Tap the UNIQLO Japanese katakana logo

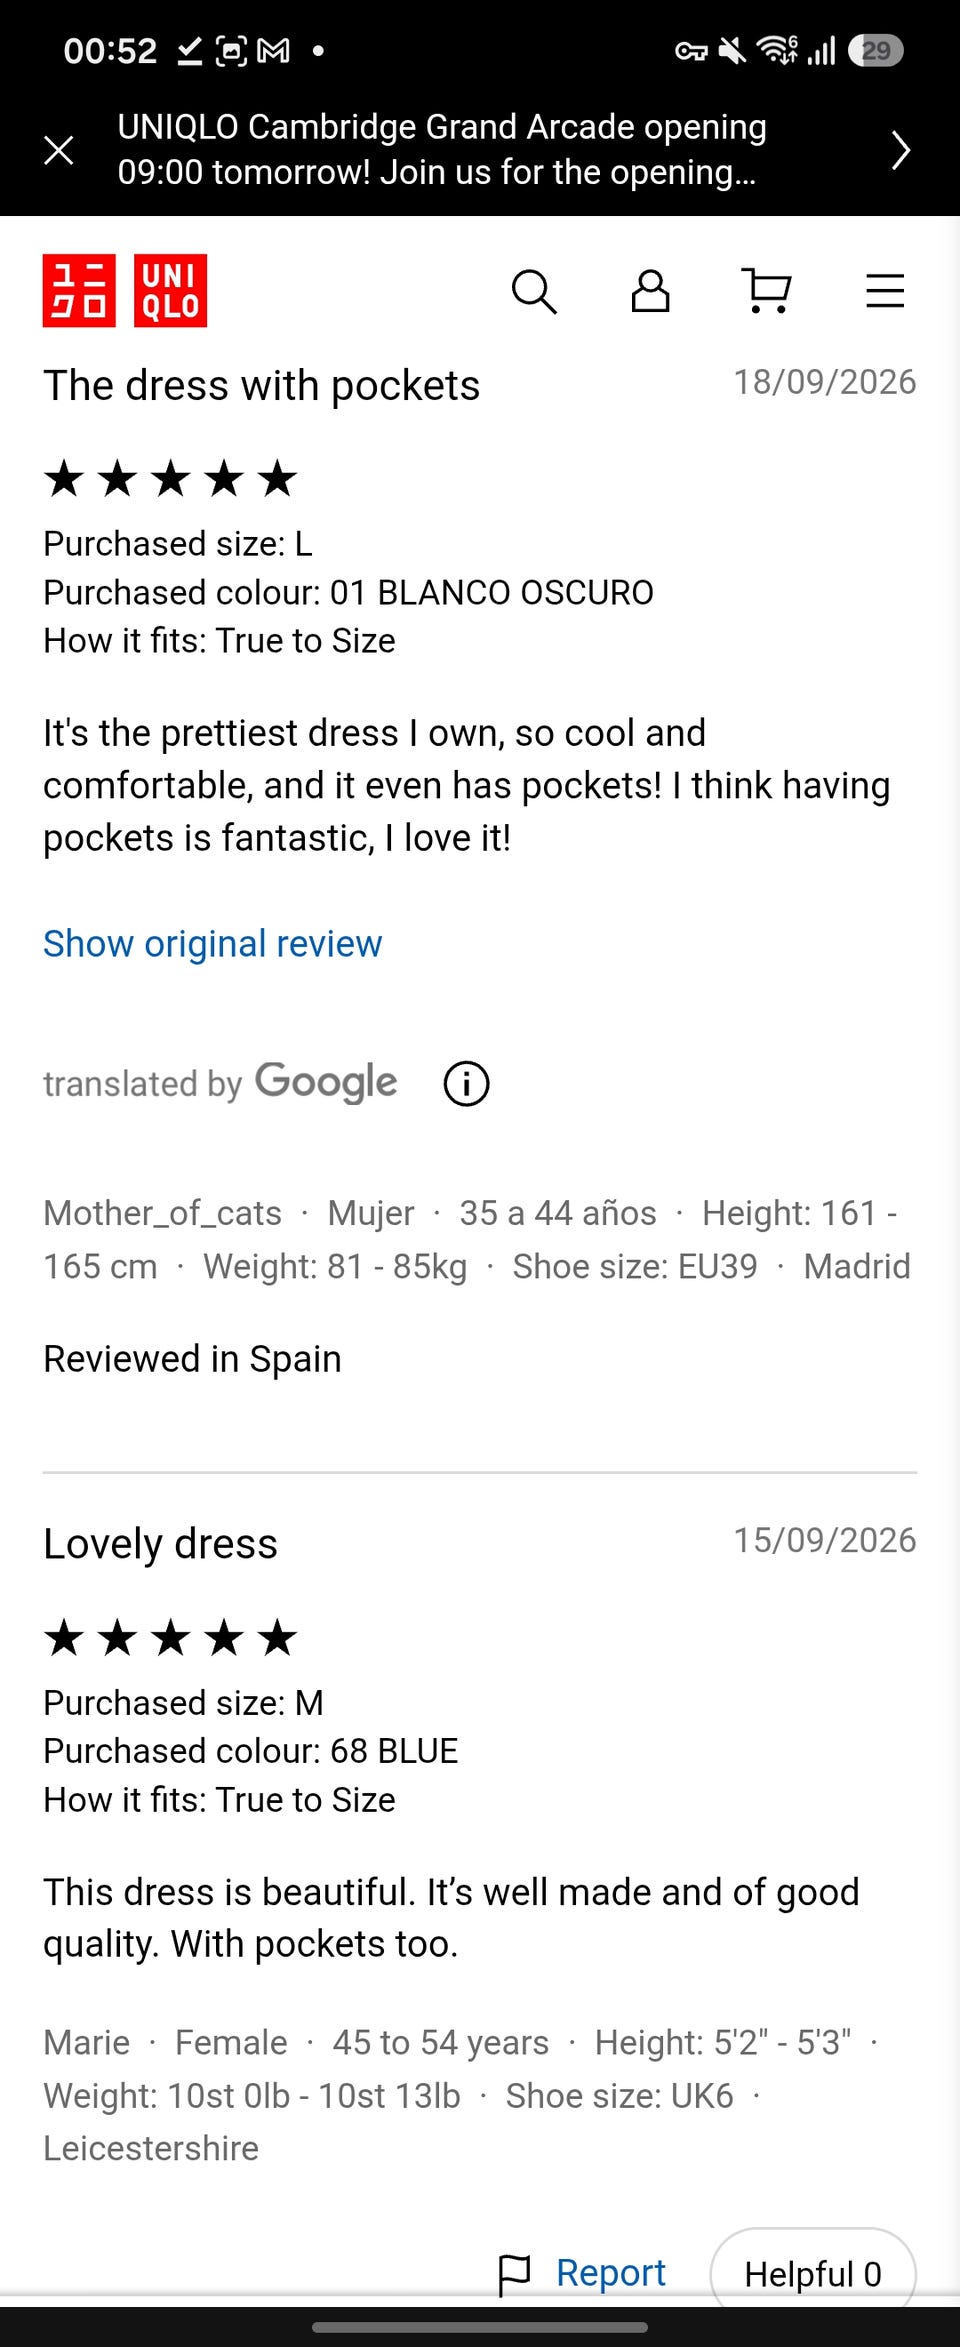click(79, 291)
